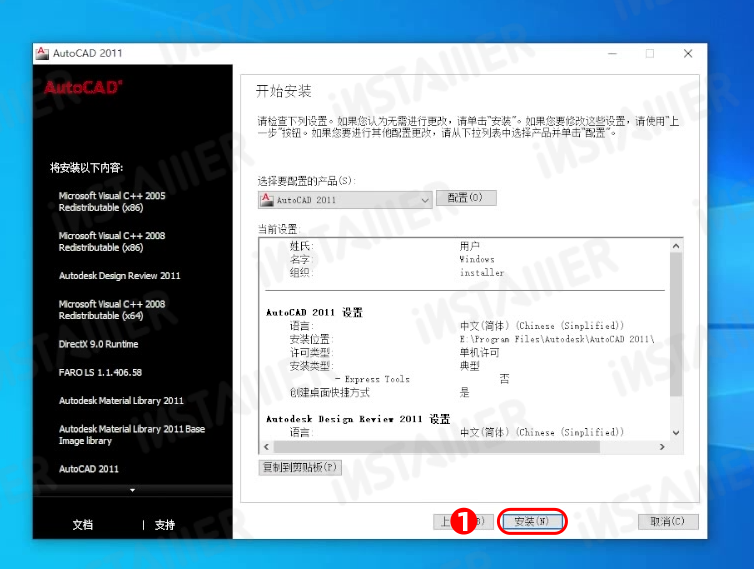Click the AutoCAD logo in sidebar

[83, 88]
